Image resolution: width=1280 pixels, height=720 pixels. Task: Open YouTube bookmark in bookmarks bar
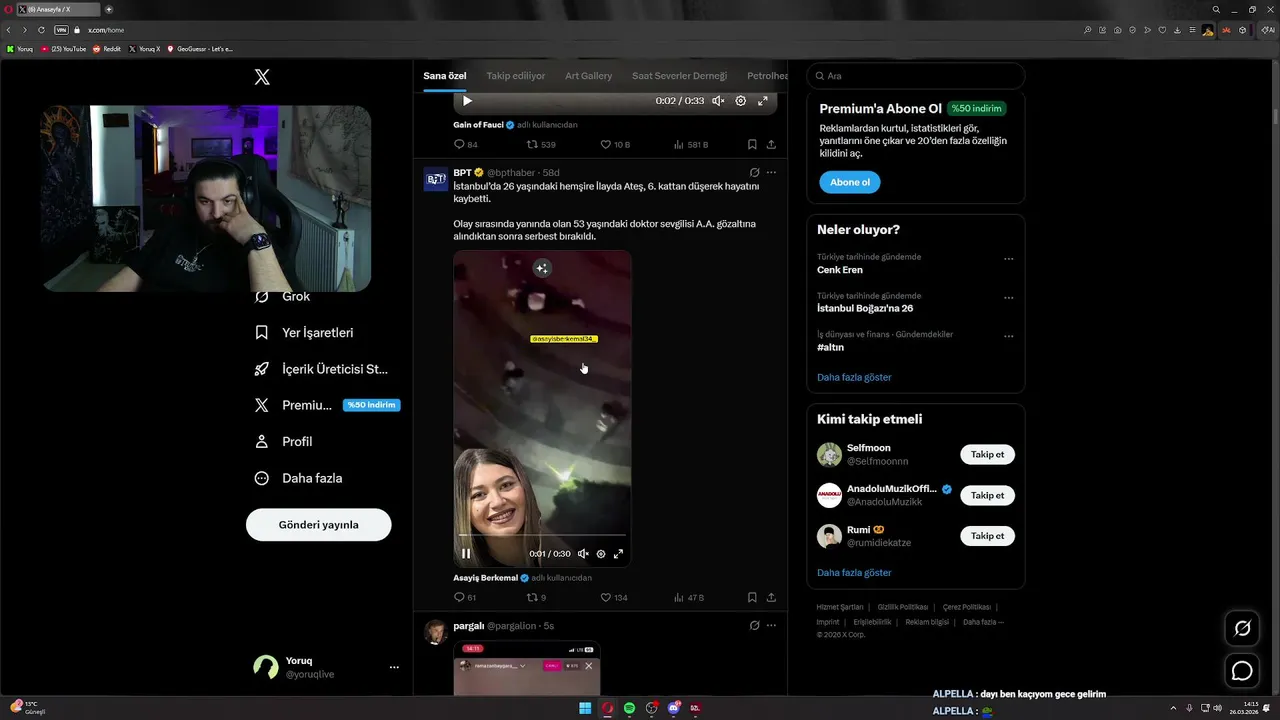pyautogui.click(x=64, y=48)
